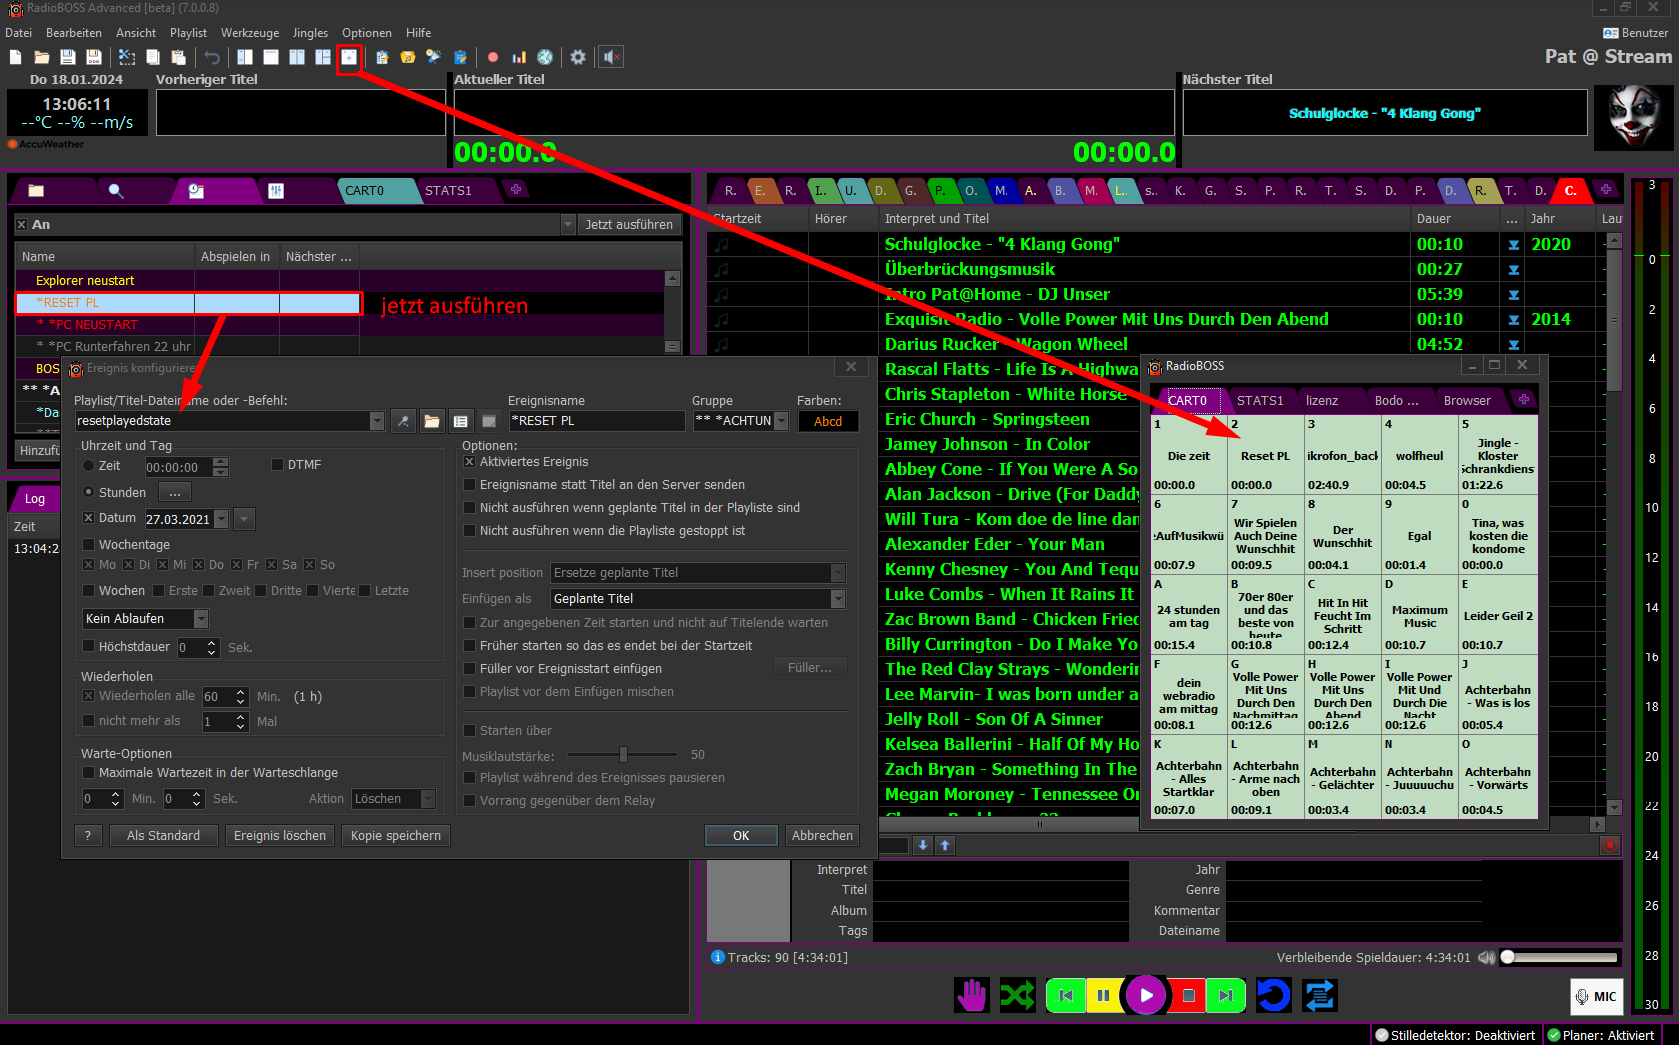The height and width of the screenshot is (1045, 1679).
Task: Click the purple hand icon
Action: pos(971,995)
